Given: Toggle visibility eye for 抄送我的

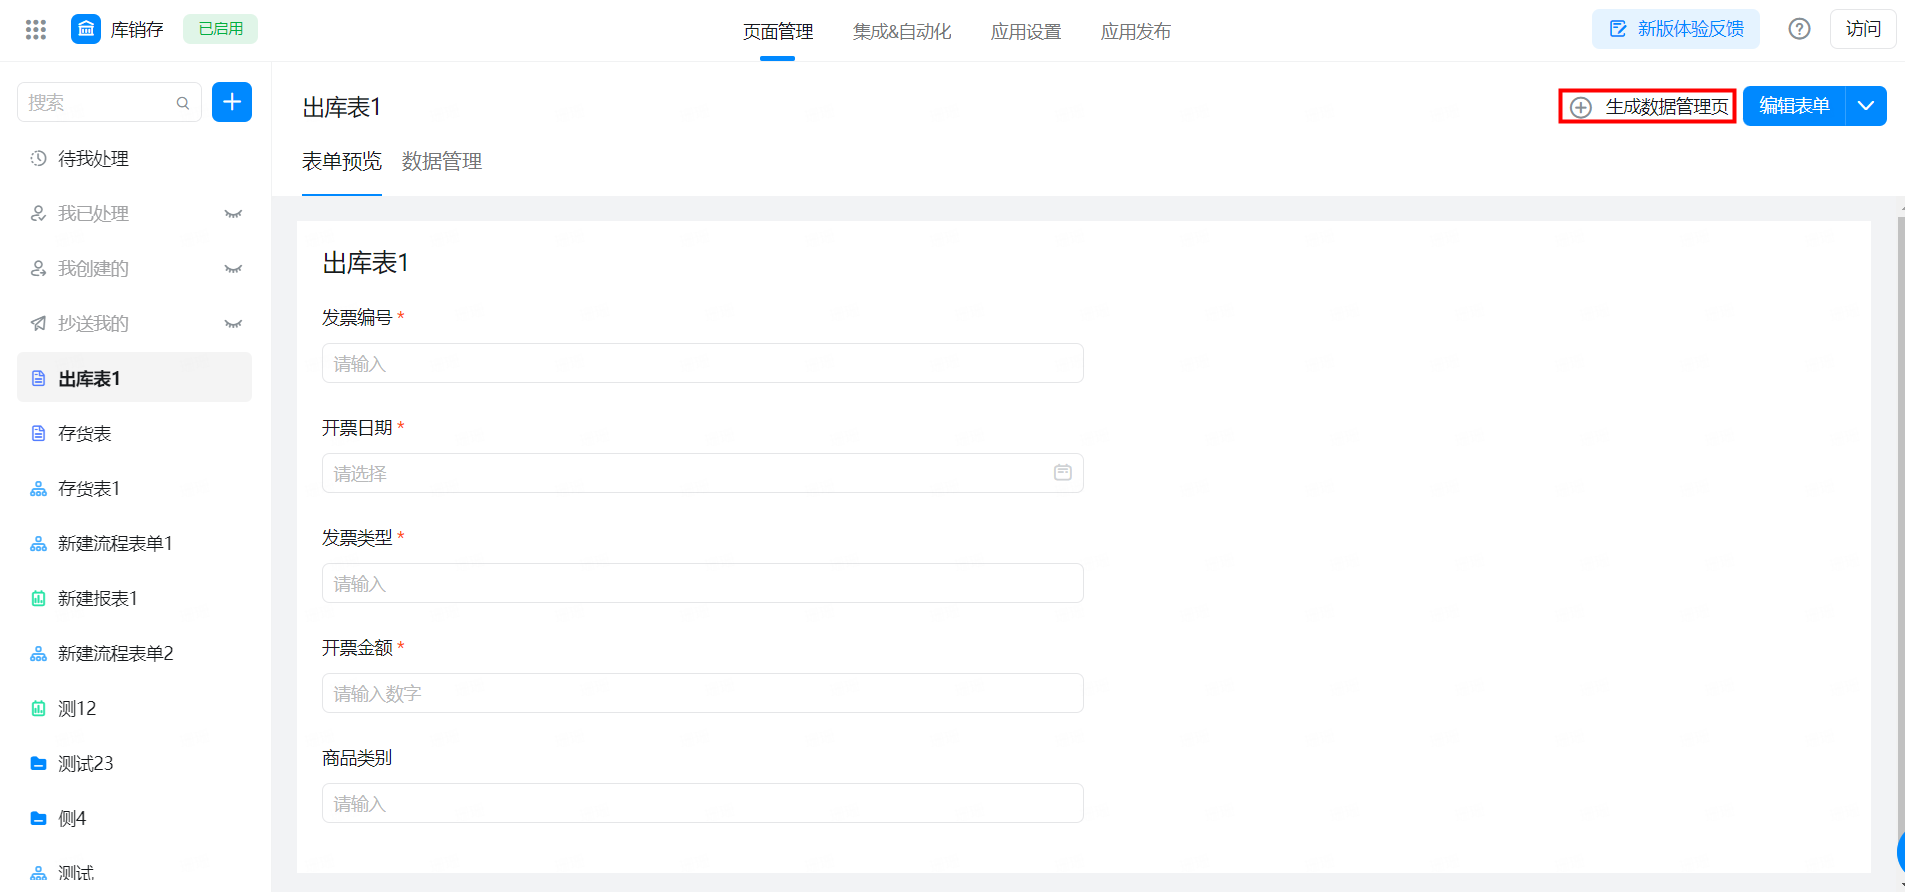Looking at the screenshot, I should pyautogui.click(x=233, y=324).
